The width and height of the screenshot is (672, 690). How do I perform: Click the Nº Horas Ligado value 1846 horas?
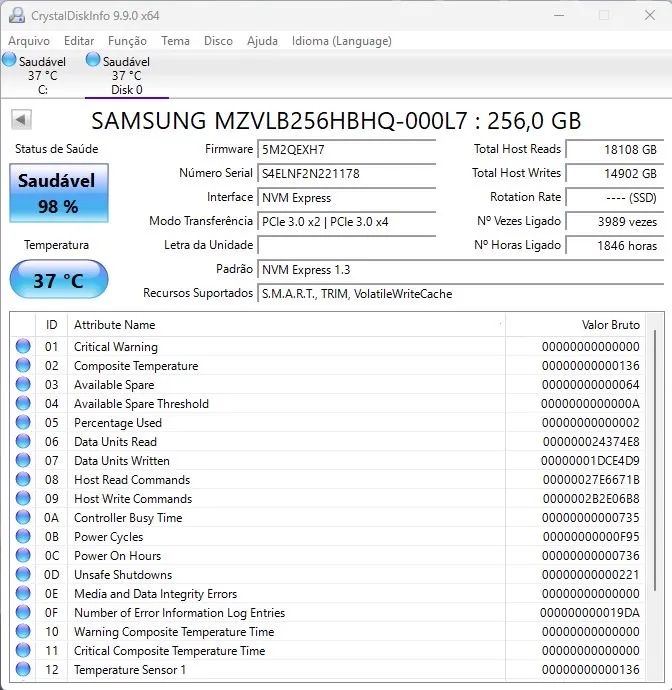614,245
